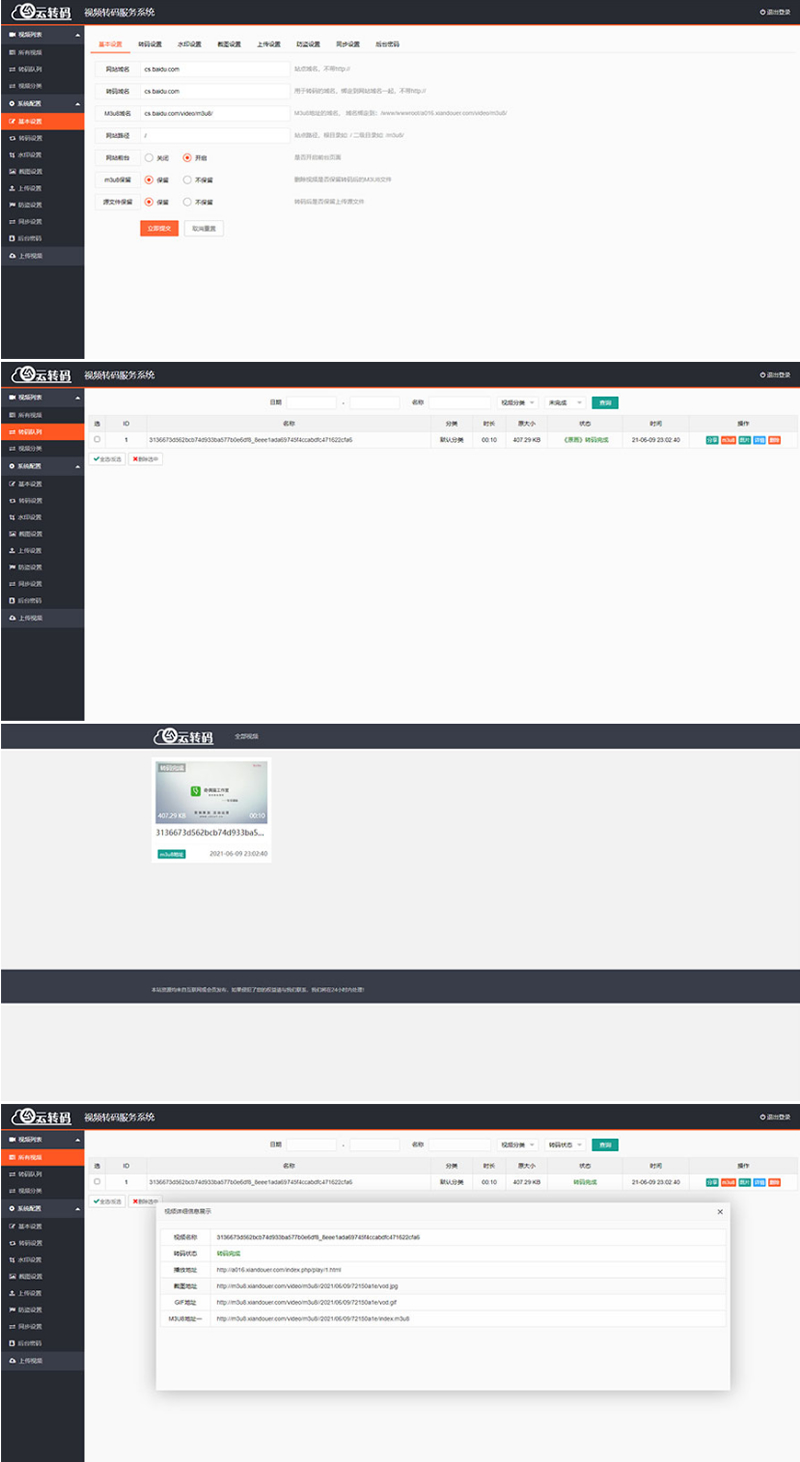Screen dimensions: 800x1462
Task: Select 不保留 for the 源文件保留 option
Action: click(x=187, y=202)
